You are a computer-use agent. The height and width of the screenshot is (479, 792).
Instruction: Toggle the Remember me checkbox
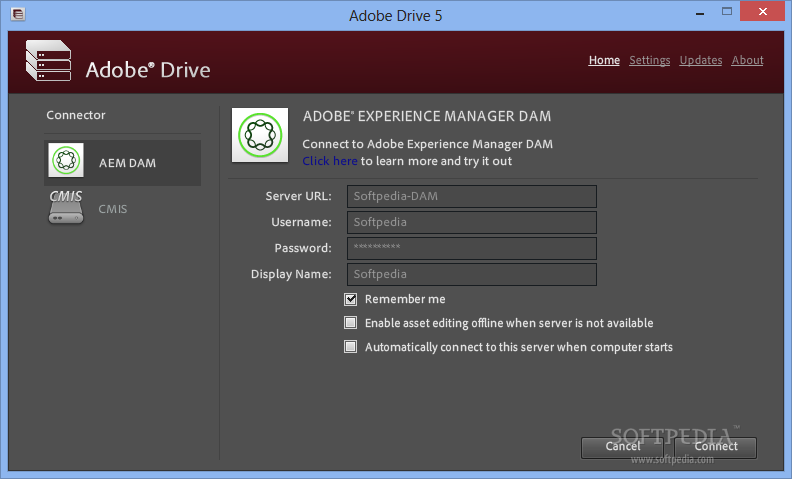click(x=351, y=299)
